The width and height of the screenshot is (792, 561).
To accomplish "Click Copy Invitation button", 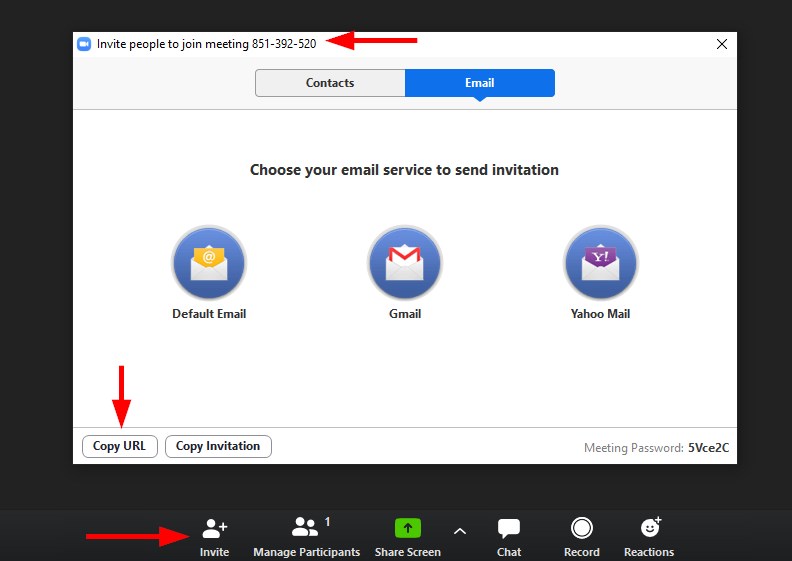I will [218, 446].
